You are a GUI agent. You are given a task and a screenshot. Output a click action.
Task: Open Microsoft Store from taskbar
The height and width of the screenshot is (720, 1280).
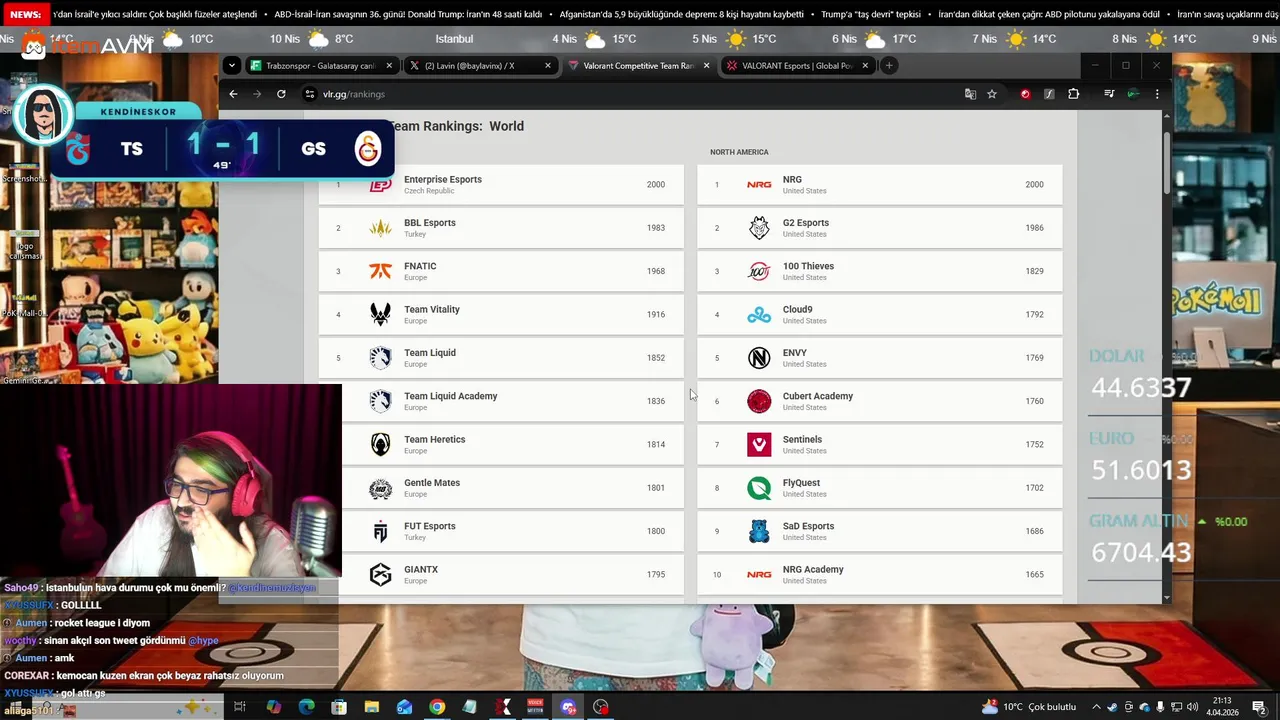tap(339, 707)
